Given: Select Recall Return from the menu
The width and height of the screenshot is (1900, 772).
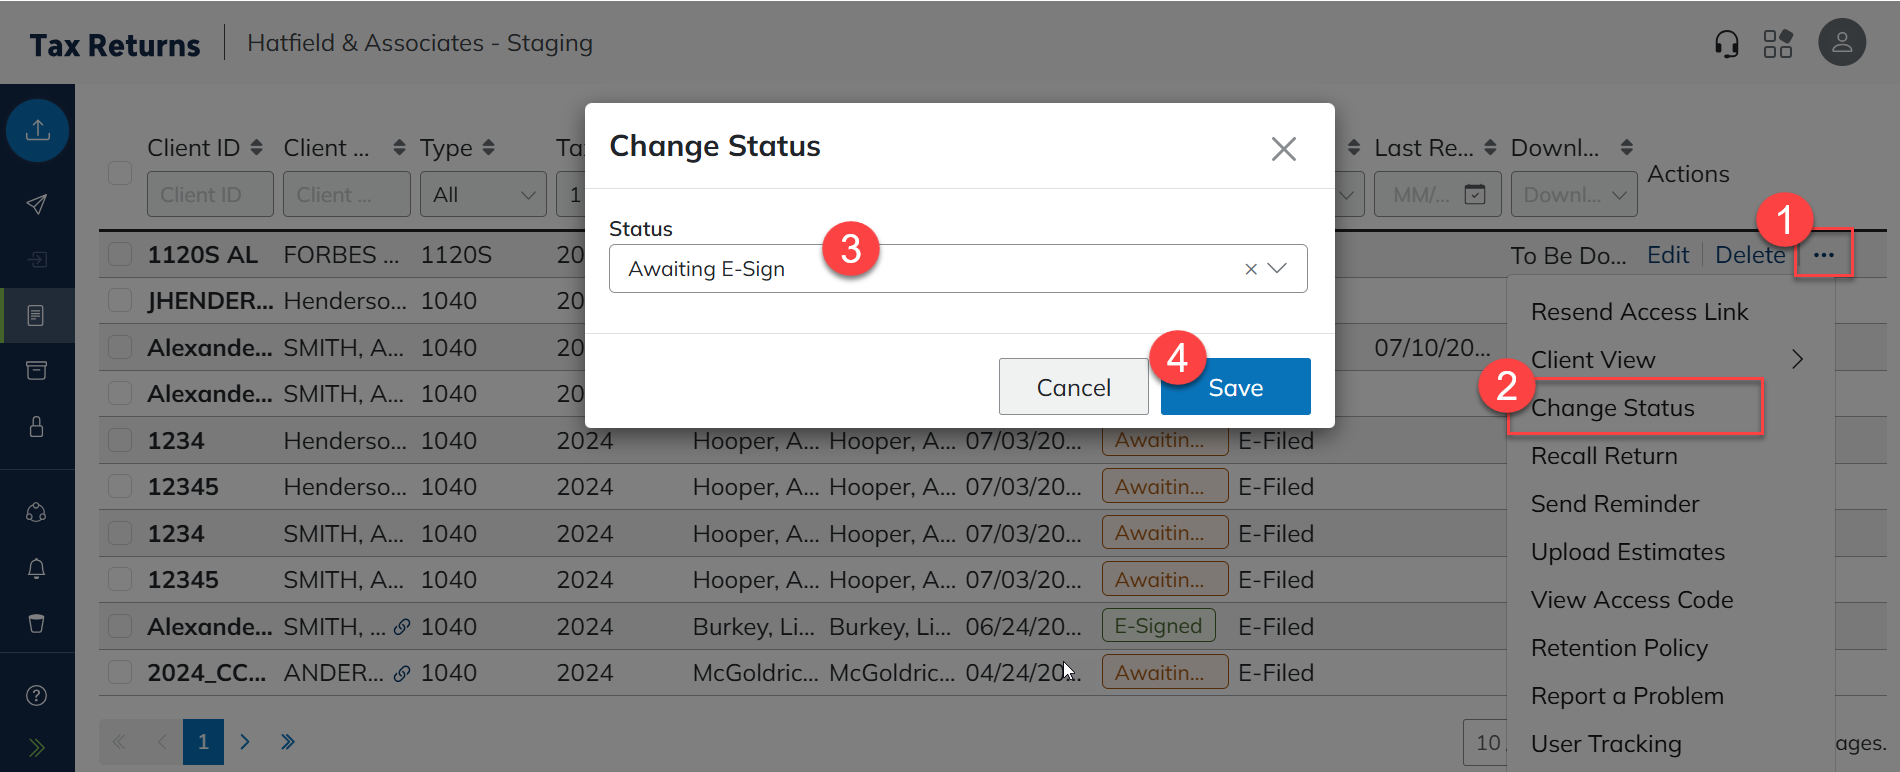Looking at the screenshot, I should pyautogui.click(x=1604, y=456).
